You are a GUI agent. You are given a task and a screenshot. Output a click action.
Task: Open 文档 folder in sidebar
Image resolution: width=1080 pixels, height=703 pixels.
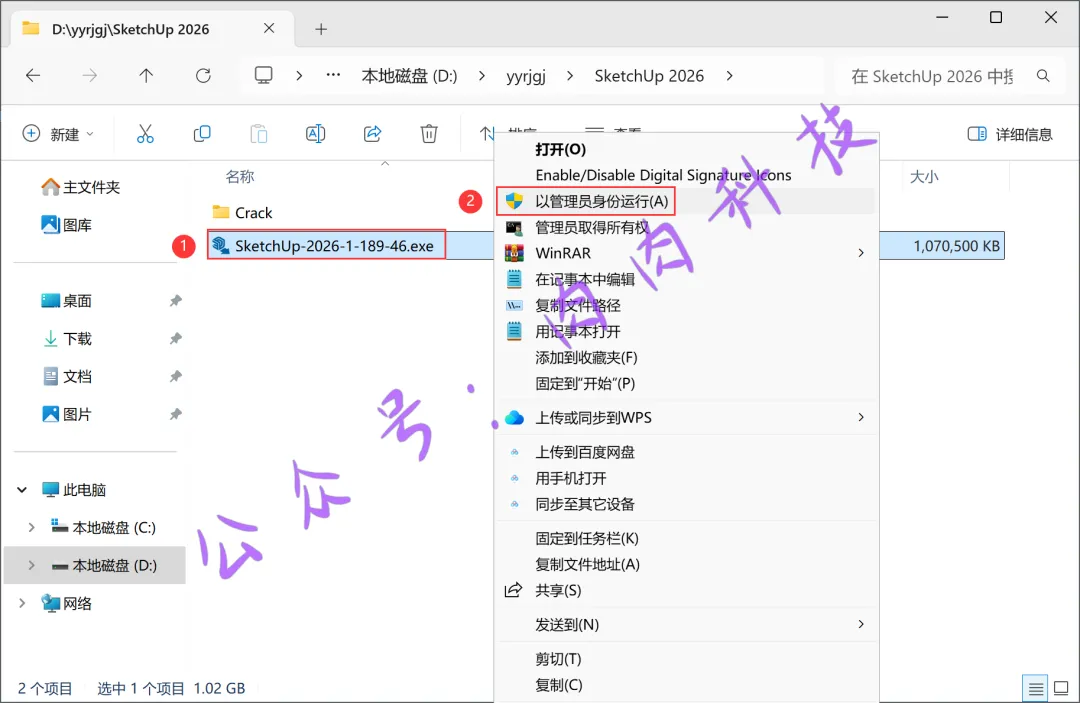click(x=67, y=377)
